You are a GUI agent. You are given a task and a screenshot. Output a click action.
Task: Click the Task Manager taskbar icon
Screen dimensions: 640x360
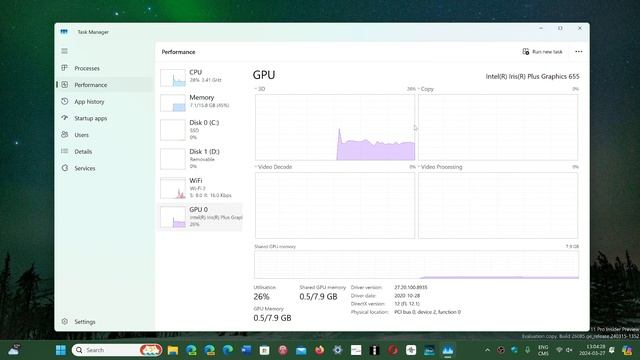pos(448,350)
